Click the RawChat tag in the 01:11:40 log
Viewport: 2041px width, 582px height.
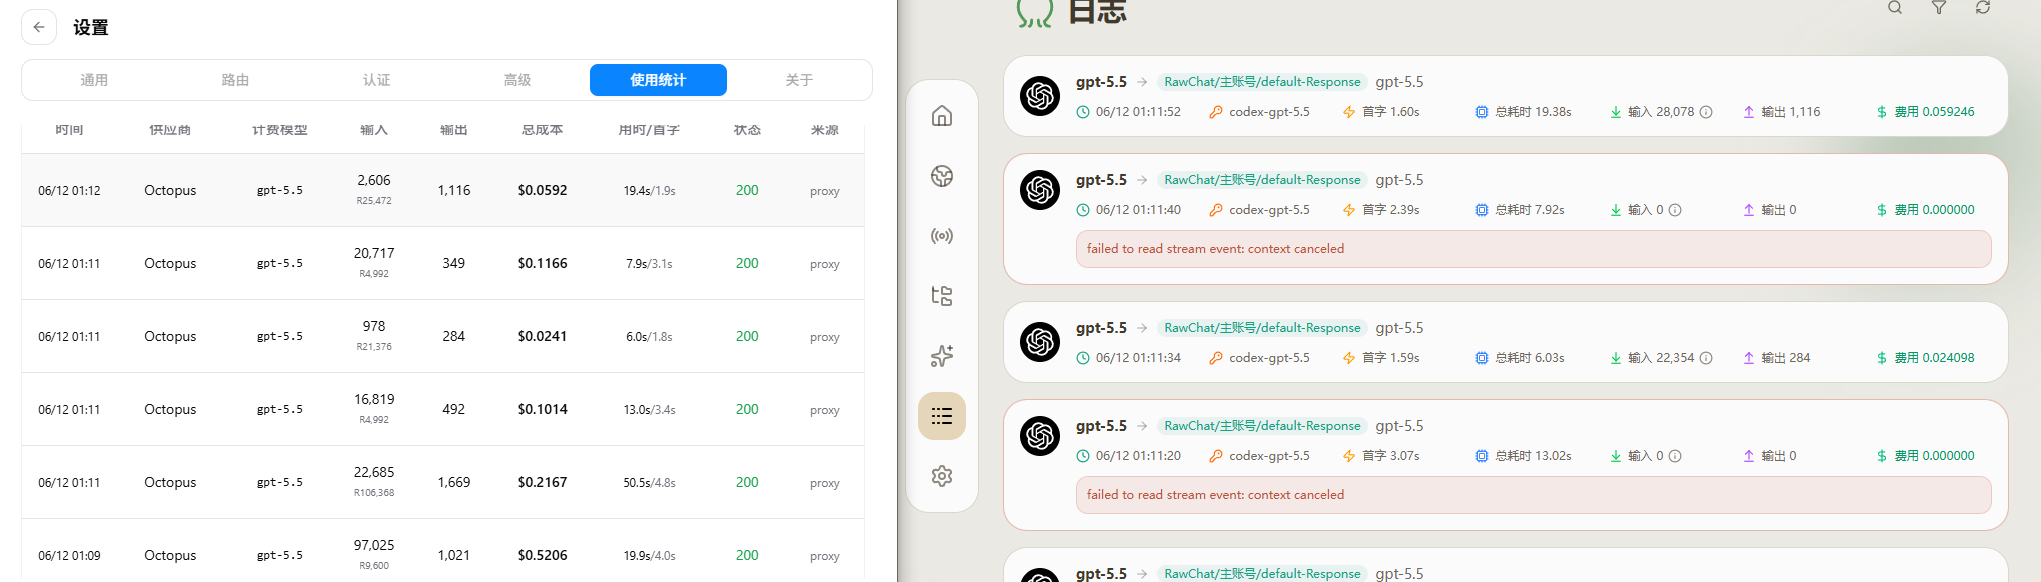(1262, 180)
